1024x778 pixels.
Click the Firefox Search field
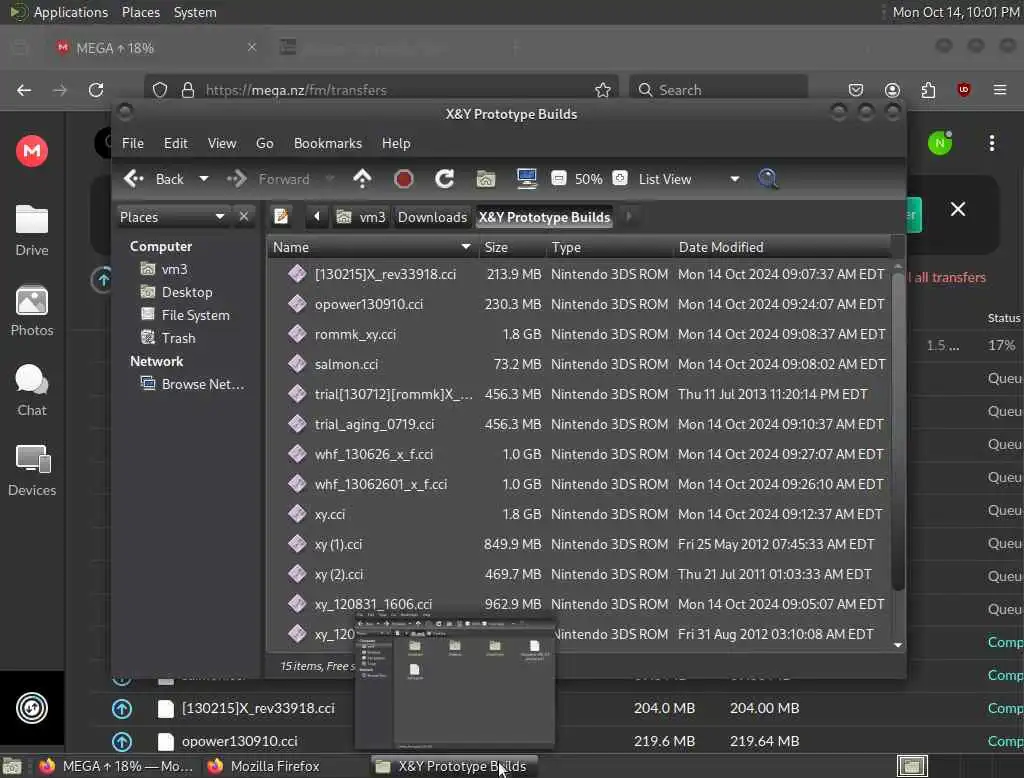tap(718, 89)
